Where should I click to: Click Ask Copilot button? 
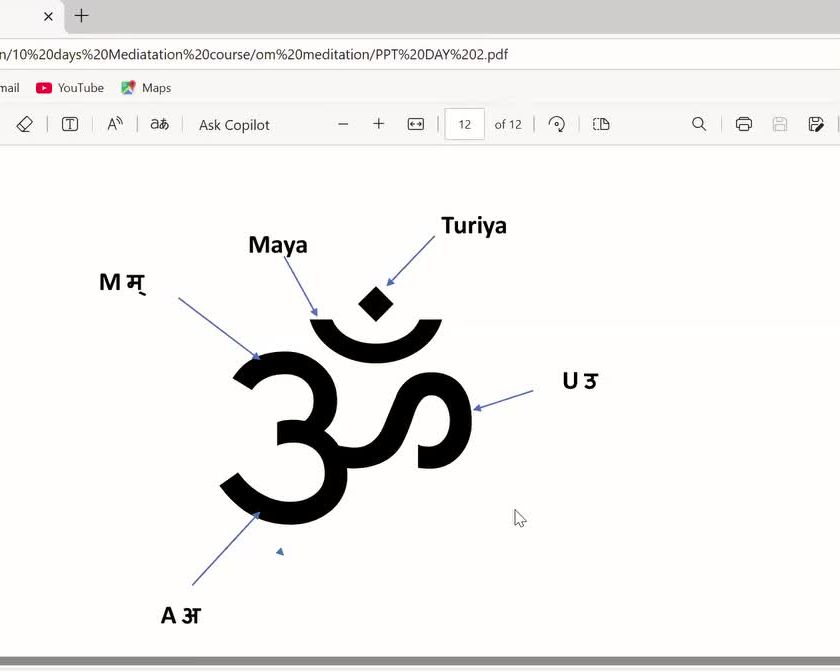pos(234,125)
